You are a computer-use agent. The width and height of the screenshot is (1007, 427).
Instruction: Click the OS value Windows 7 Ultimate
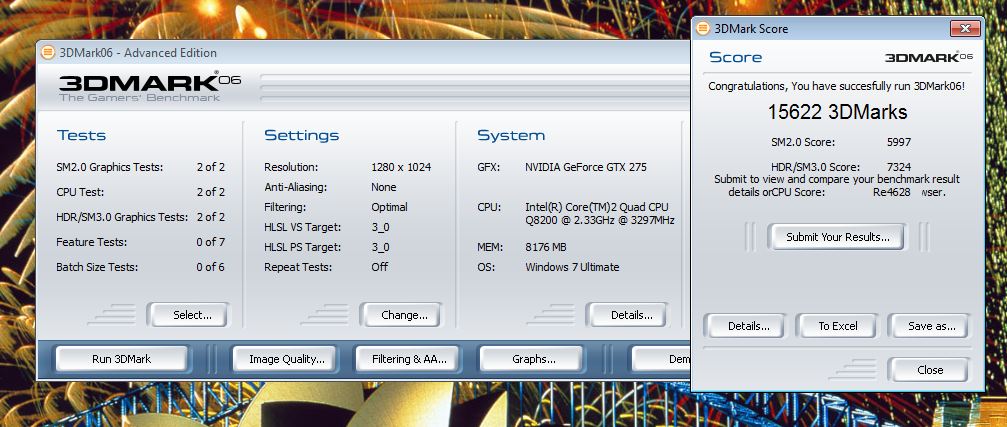pos(572,266)
